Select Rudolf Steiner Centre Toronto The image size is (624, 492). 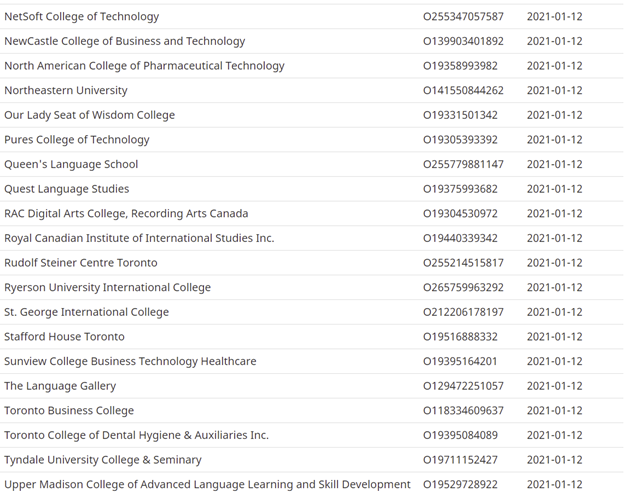coord(81,263)
